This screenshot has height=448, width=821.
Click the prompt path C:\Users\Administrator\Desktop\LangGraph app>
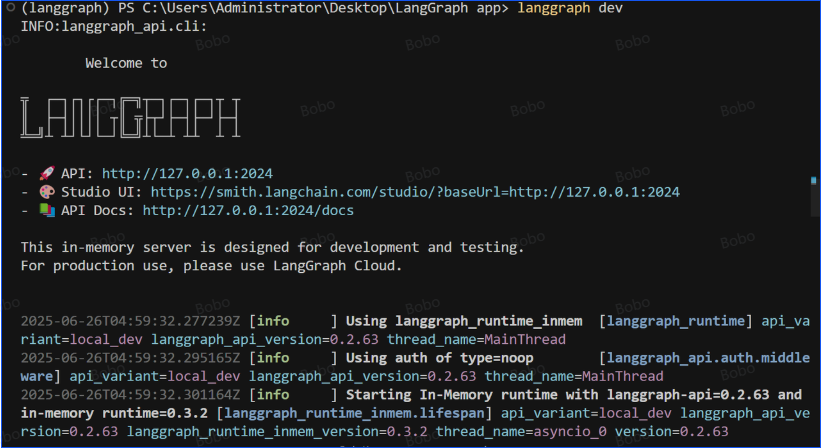325,8
